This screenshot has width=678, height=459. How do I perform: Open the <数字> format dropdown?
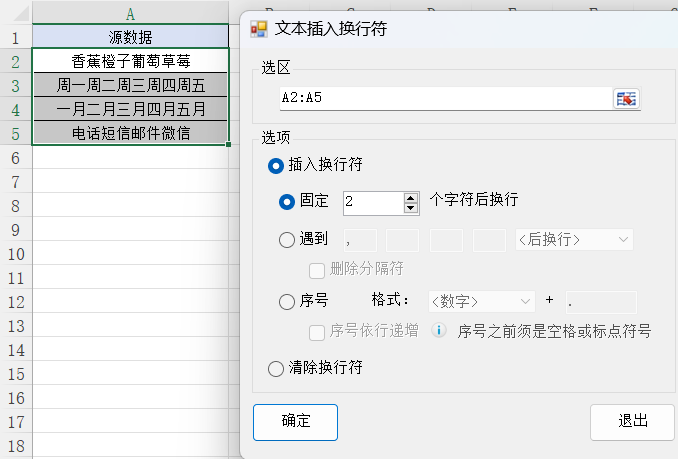(x=482, y=302)
